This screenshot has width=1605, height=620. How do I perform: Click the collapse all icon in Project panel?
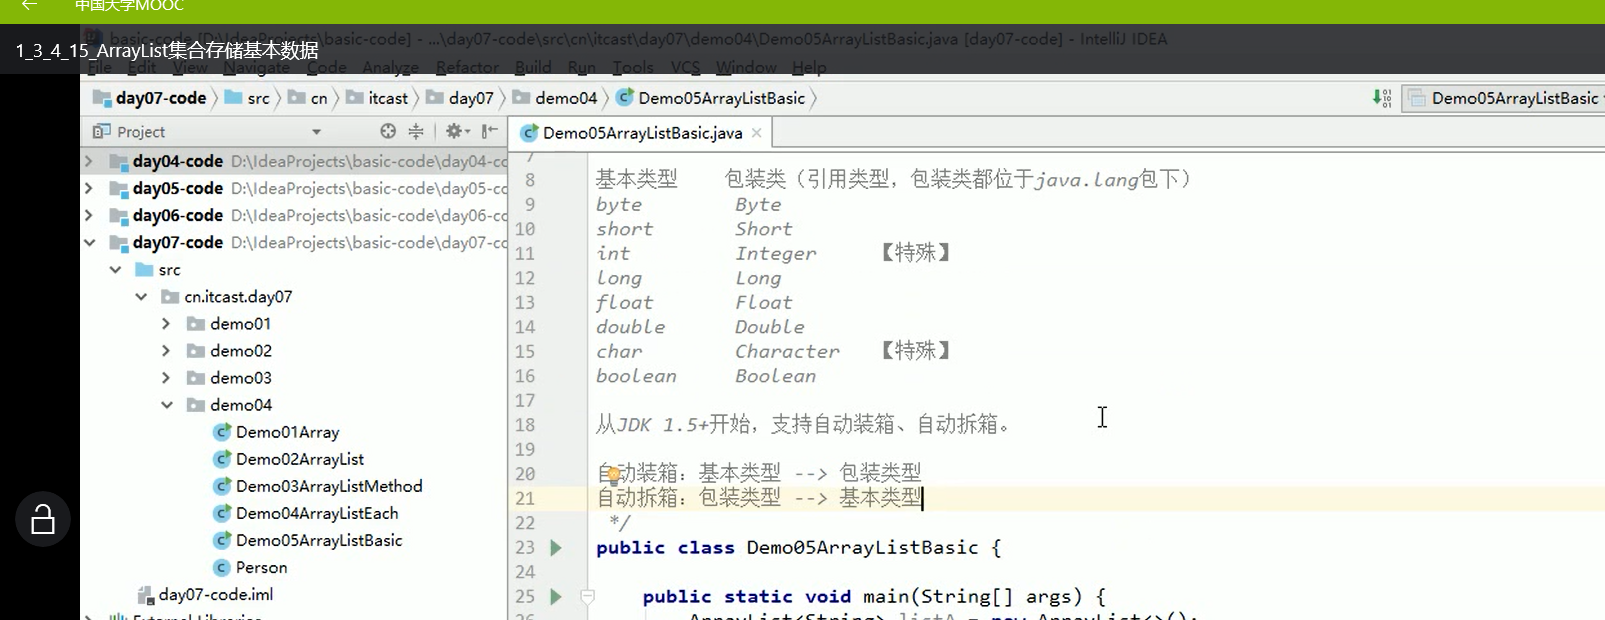click(x=416, y=131)
